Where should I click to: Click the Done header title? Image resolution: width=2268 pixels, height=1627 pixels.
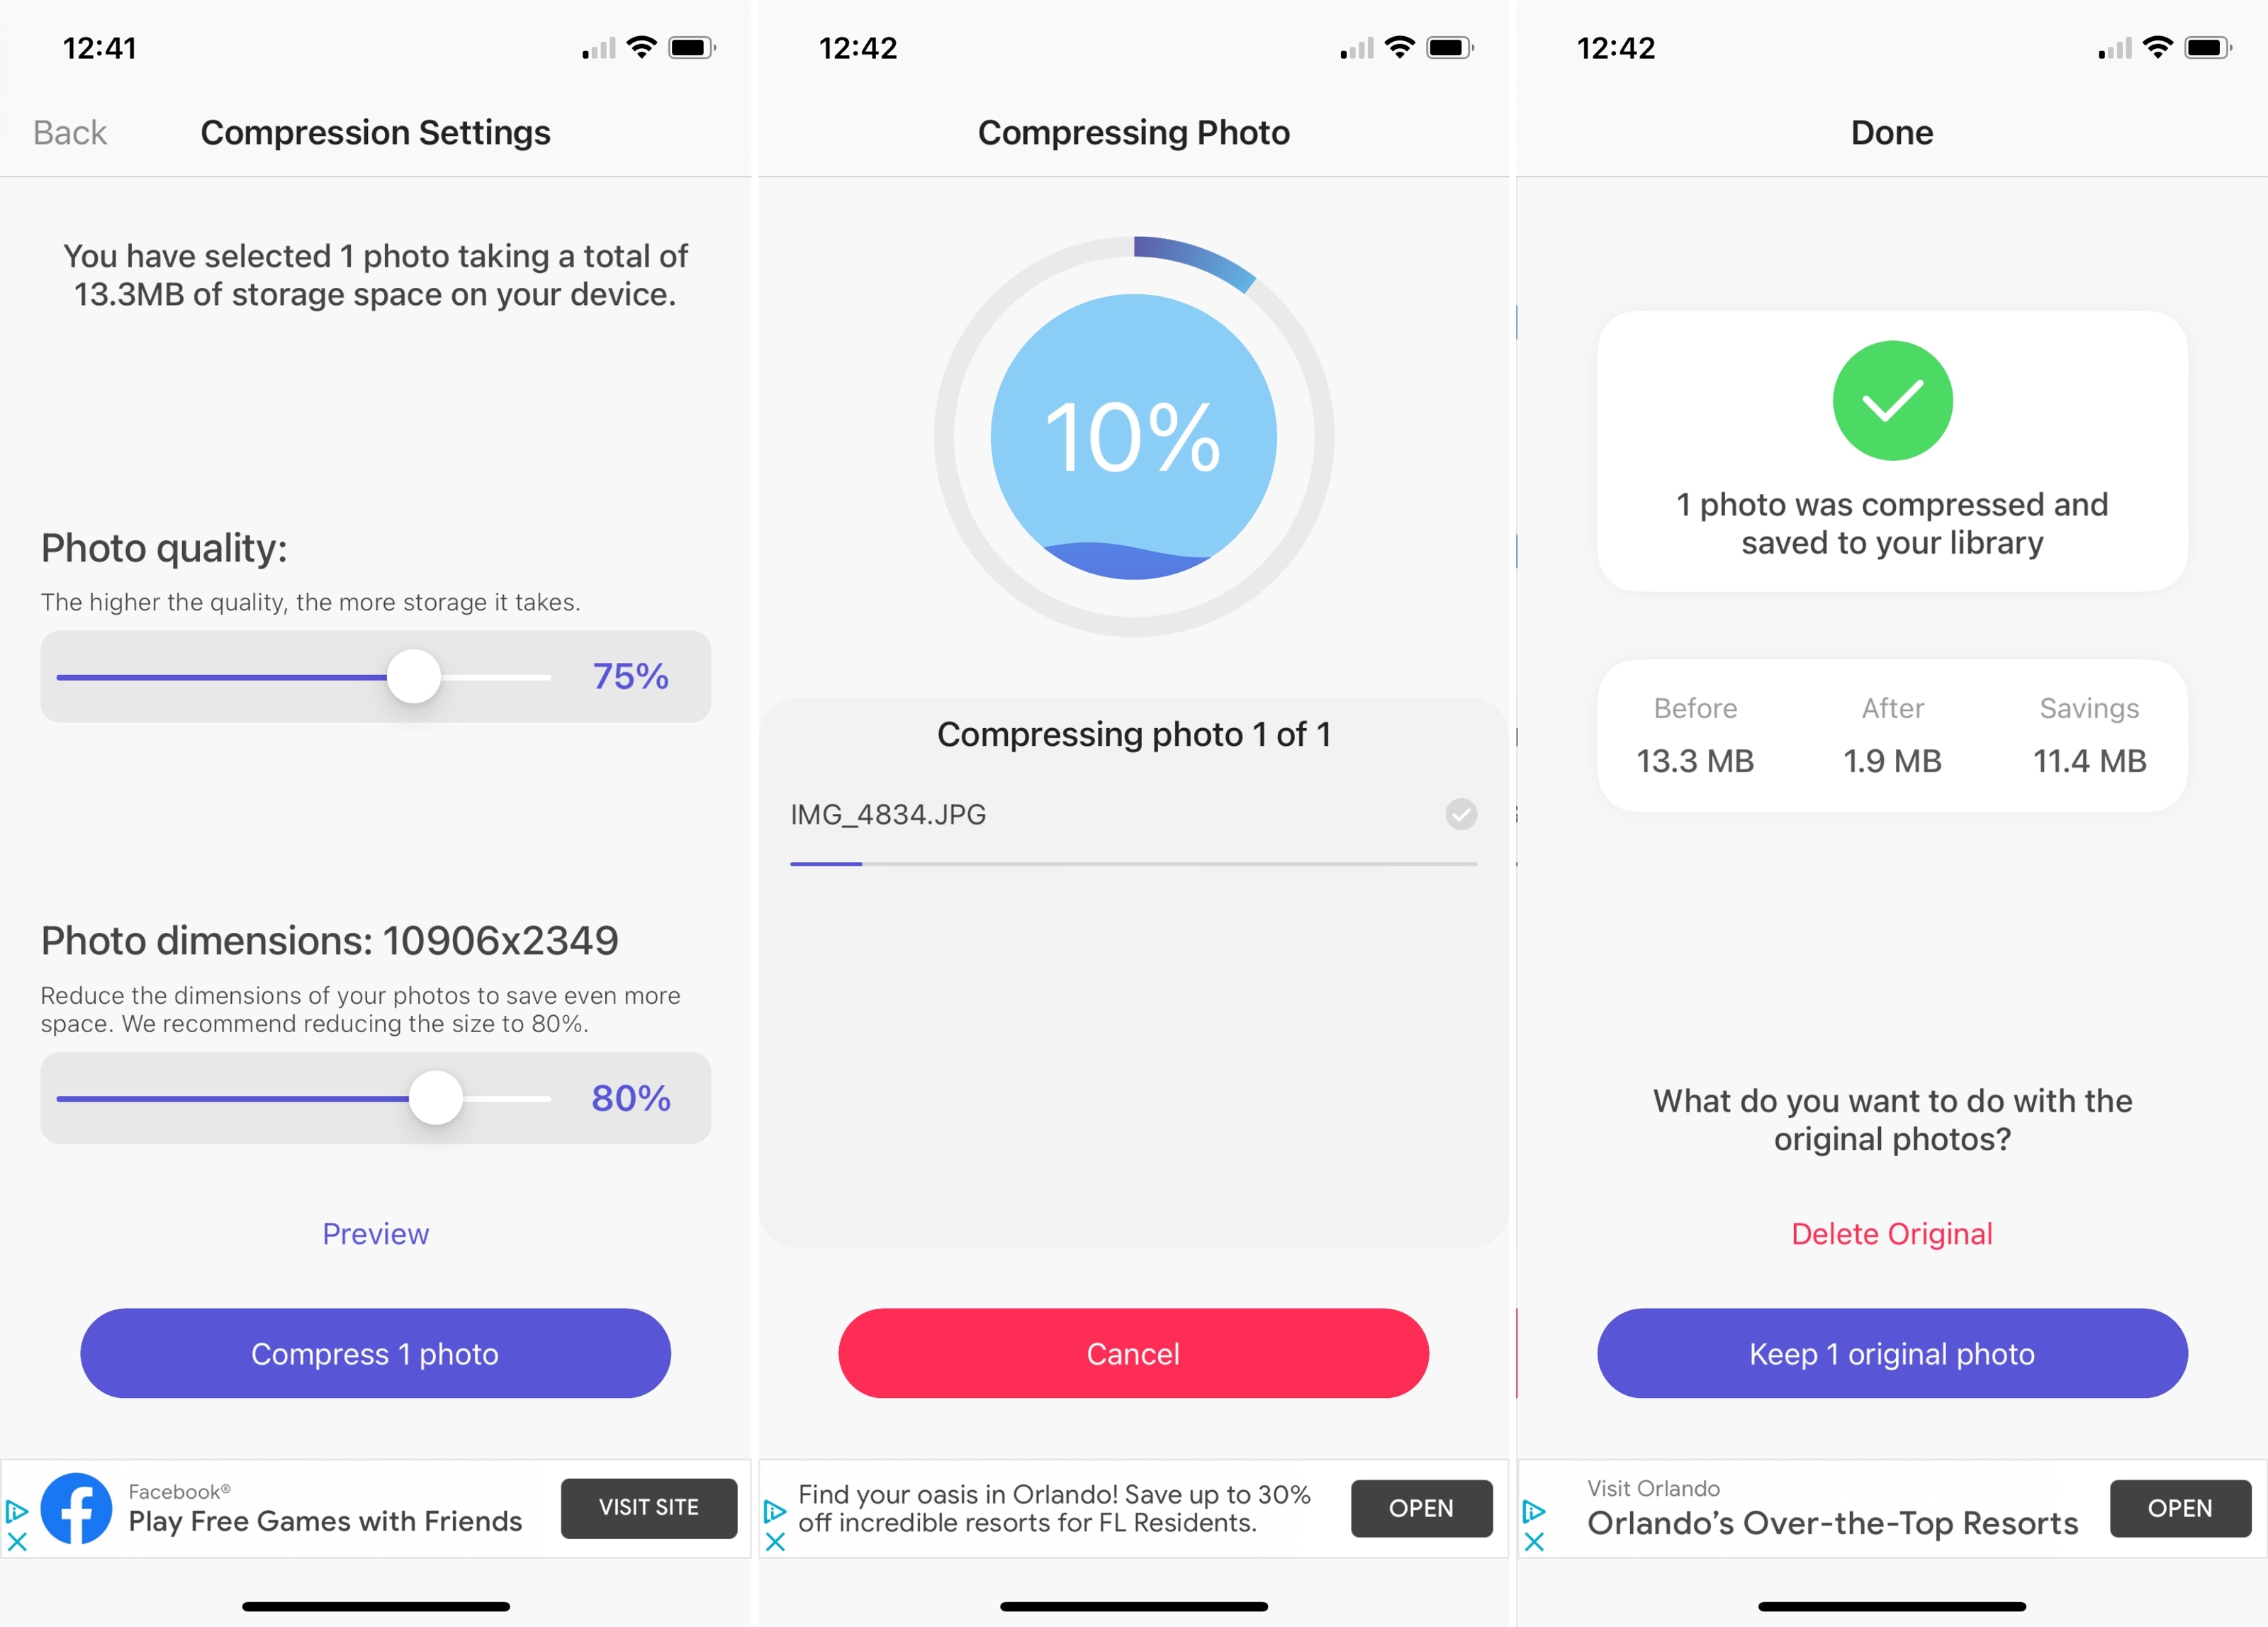pos(1892,130)
